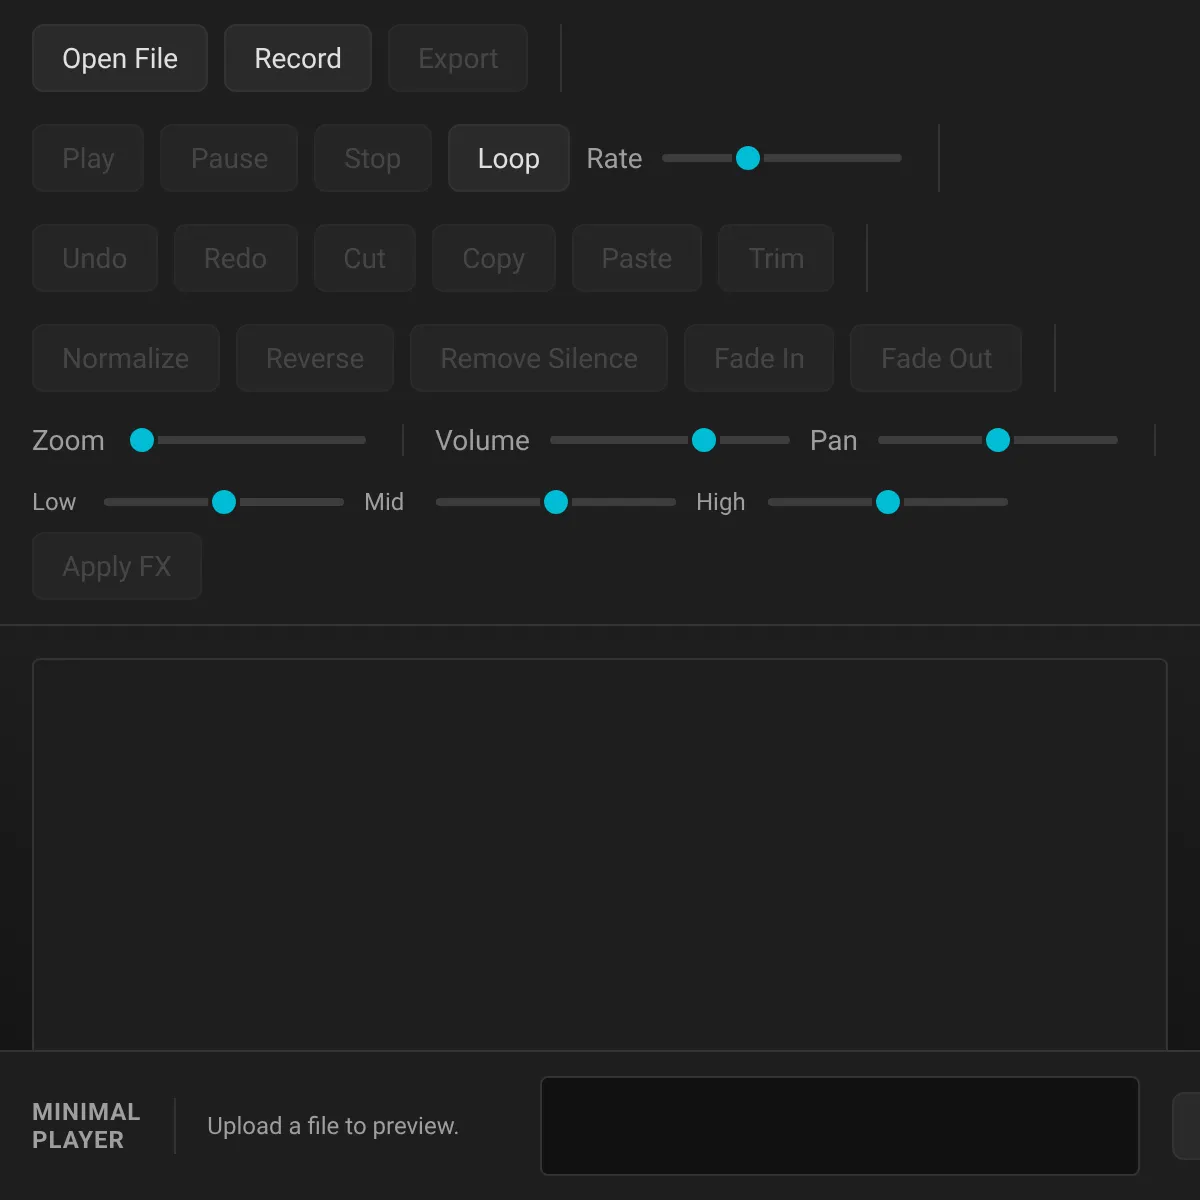
Task: Click the Low EQ slider handle
Action: pos(224,502)
